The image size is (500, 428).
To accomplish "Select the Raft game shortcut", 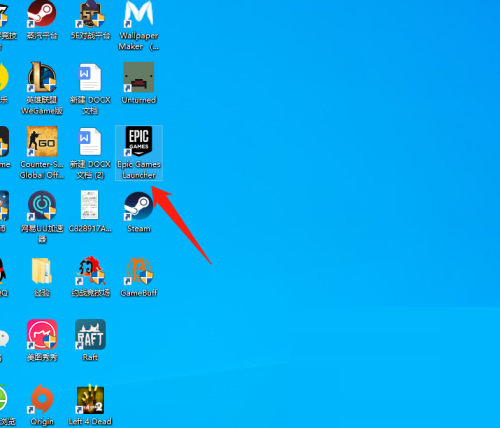I will tap(90, 340).
